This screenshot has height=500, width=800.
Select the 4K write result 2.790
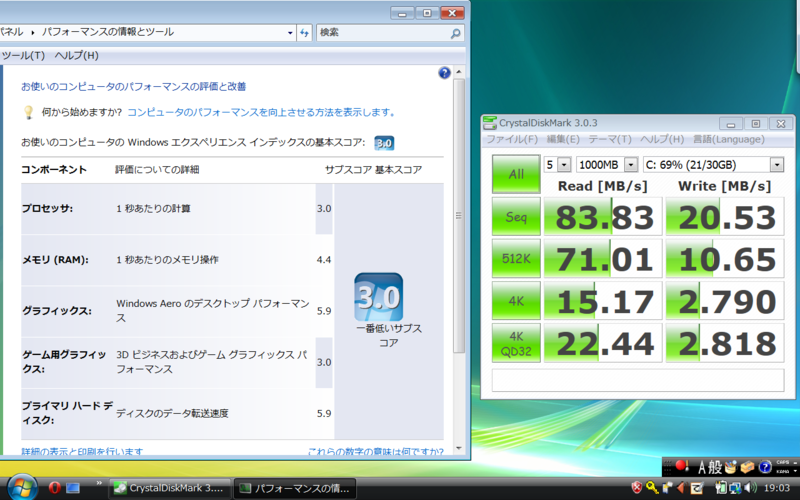click(725, 301)
